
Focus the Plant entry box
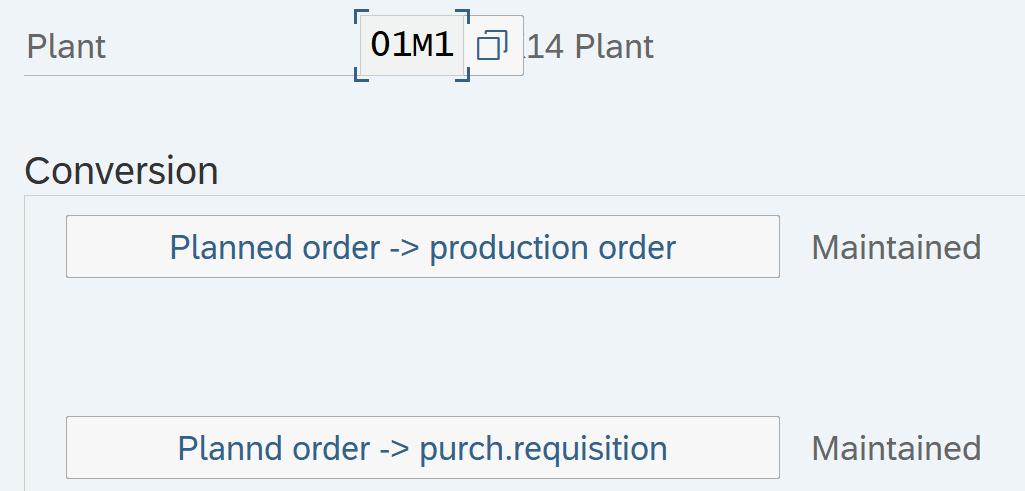click(412, 46)
